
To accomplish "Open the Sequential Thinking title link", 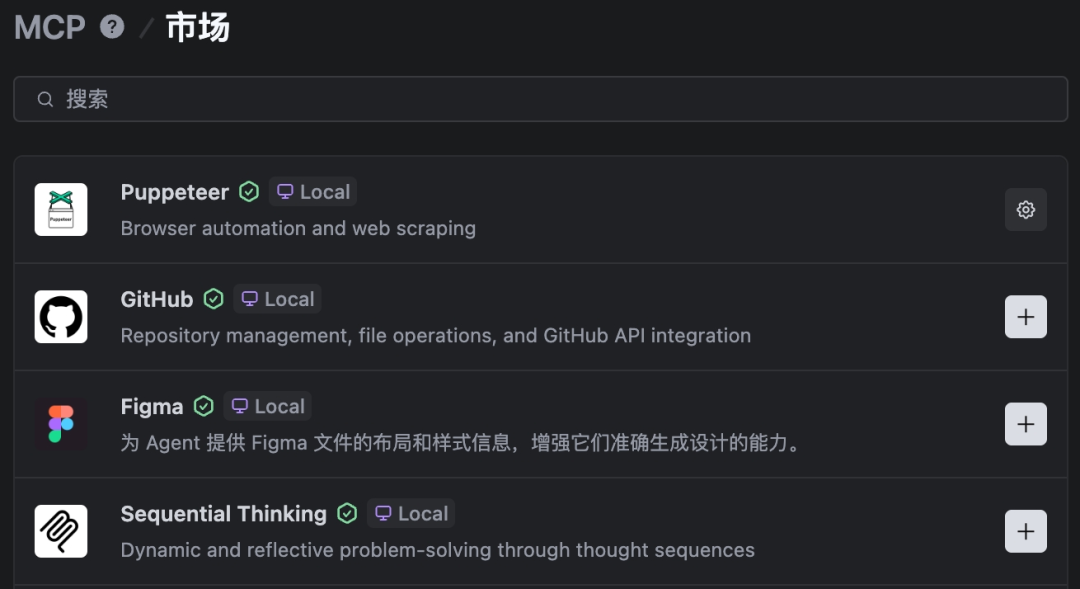I will pyautogui.click(x=223, y=514).
